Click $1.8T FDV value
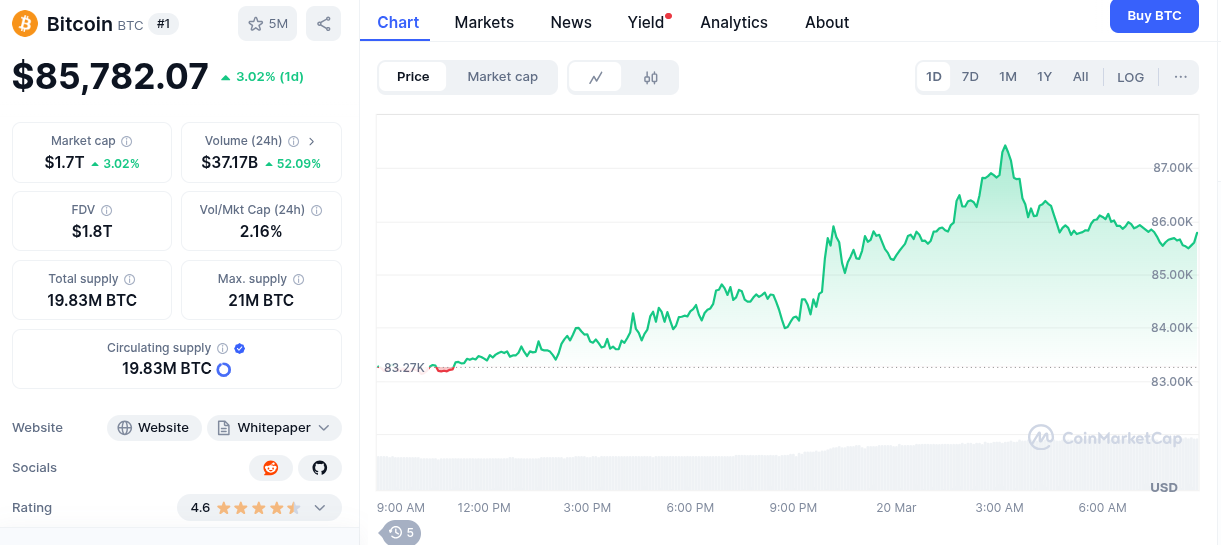The height and width of the screenshot is (545, 1221). coord(92,231)
